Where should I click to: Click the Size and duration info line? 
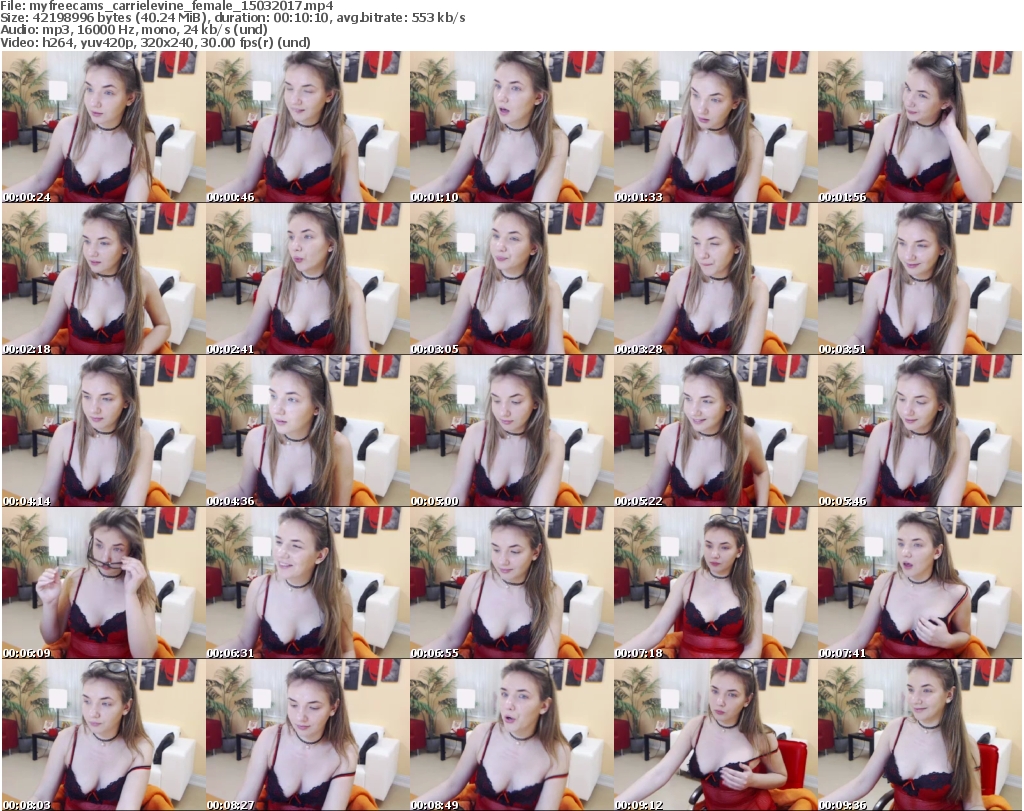coord(232,18)
